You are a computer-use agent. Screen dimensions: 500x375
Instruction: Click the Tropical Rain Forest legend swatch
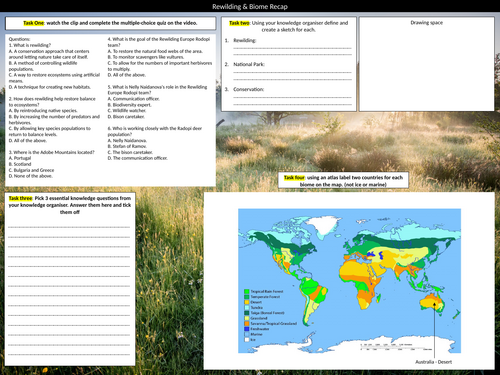click(x=247, y=291)
